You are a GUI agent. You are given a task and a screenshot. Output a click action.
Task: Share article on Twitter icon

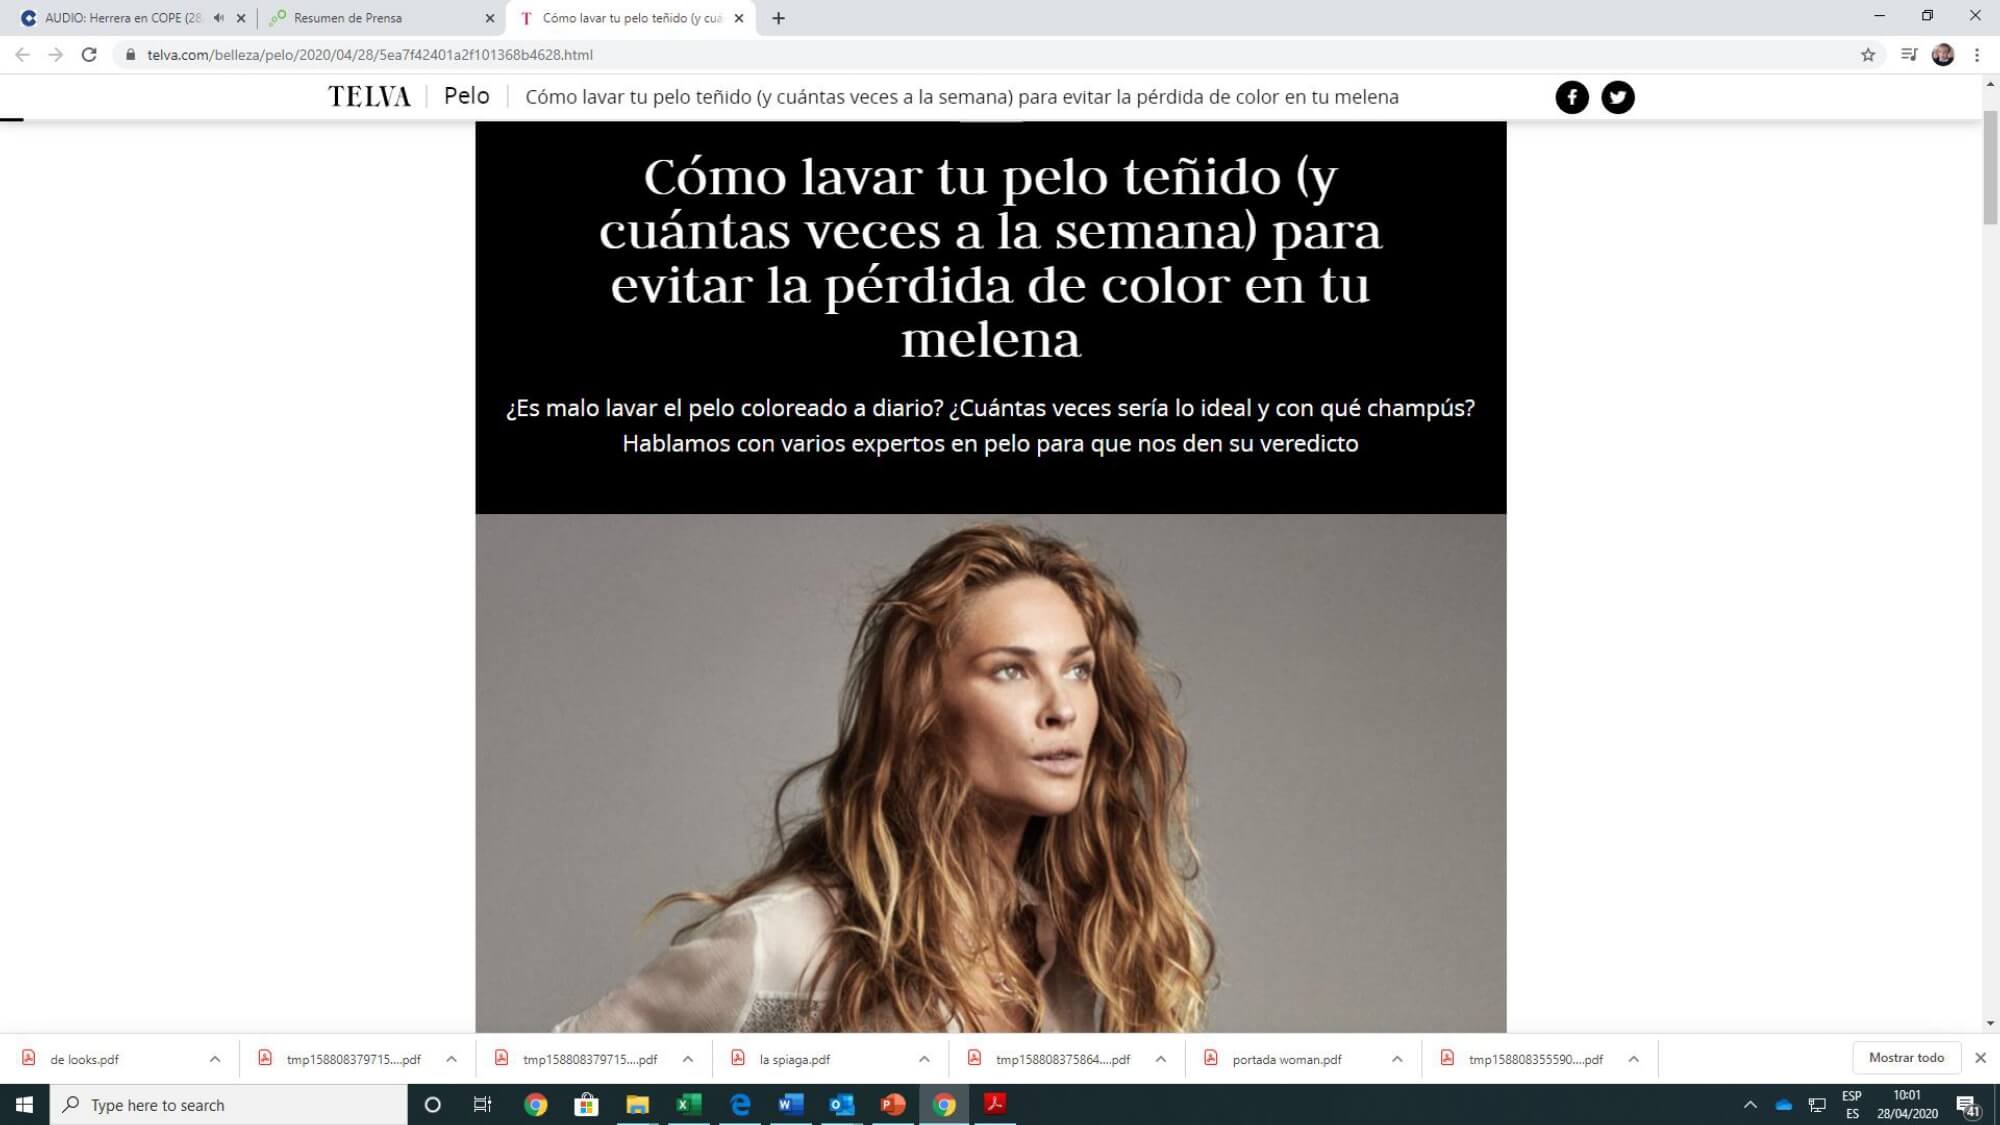tap(1618, 97)
